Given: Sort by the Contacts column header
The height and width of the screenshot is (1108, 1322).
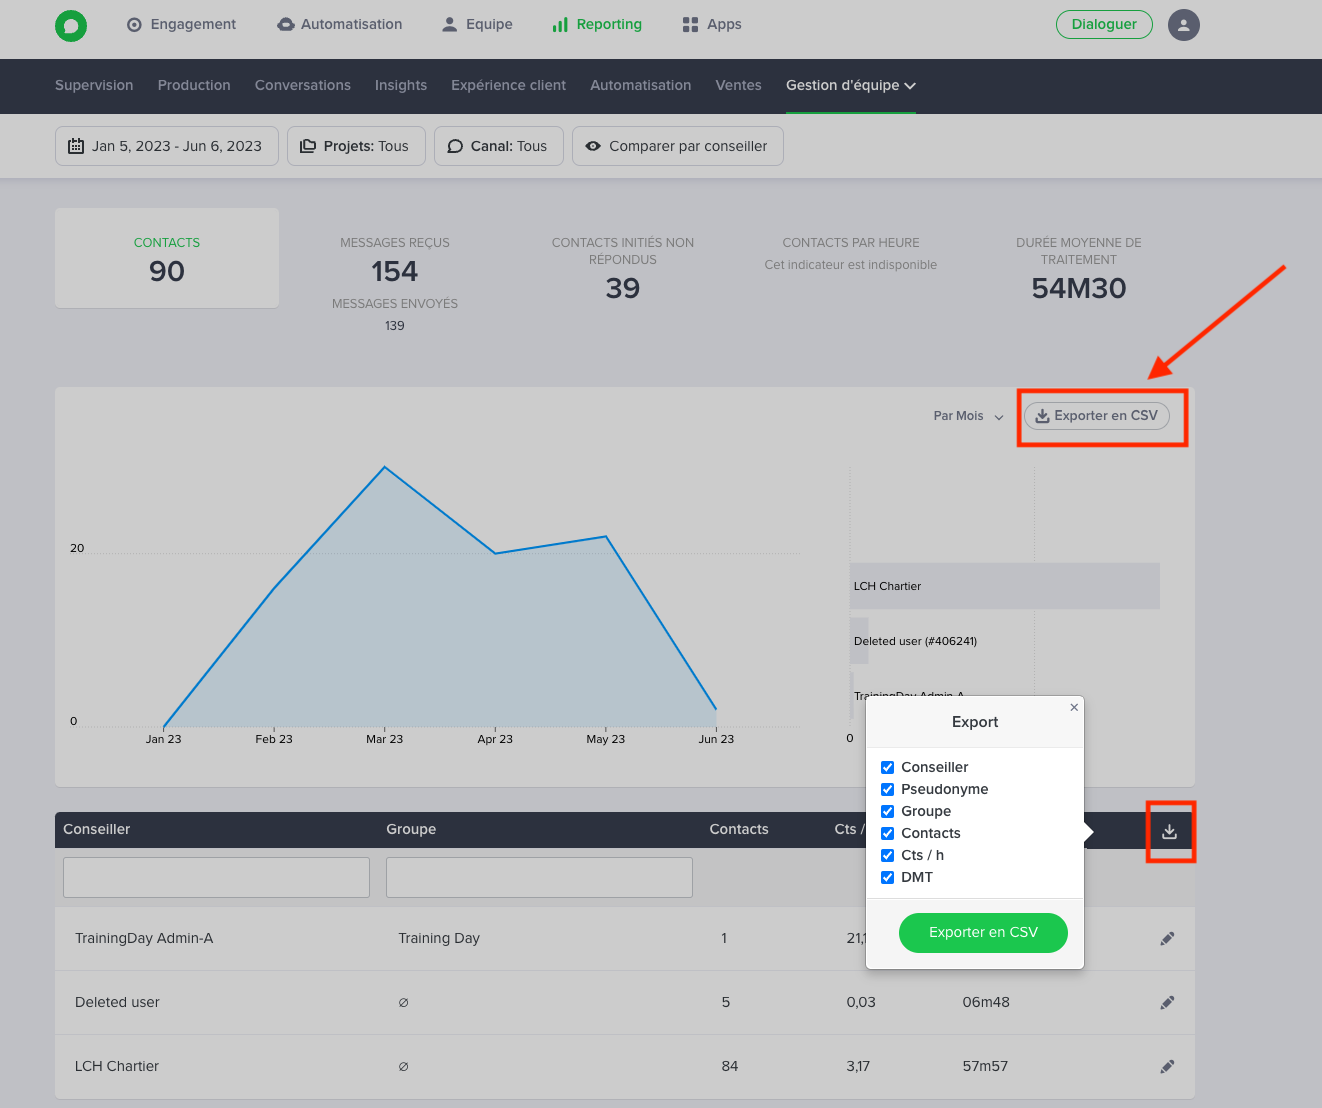Looking at the screenshot, I should [739, 829].
